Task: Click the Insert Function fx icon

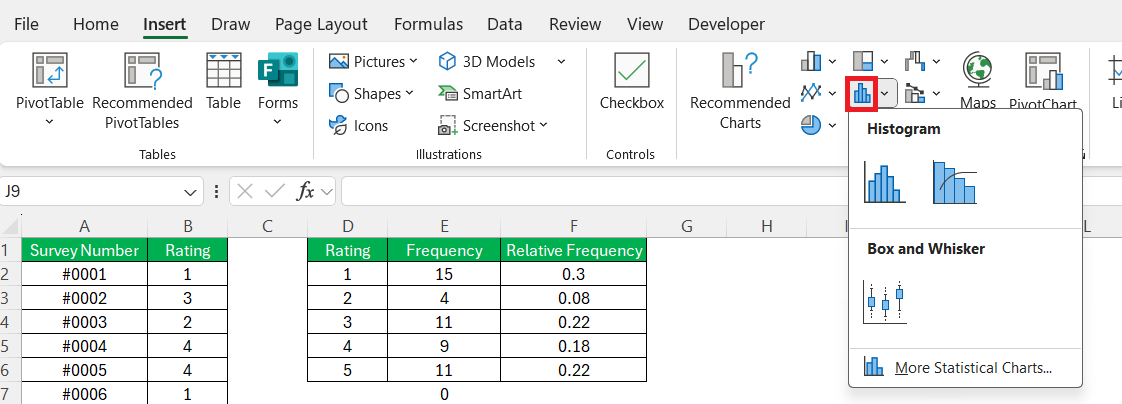Action: click(x=306, y=191)
